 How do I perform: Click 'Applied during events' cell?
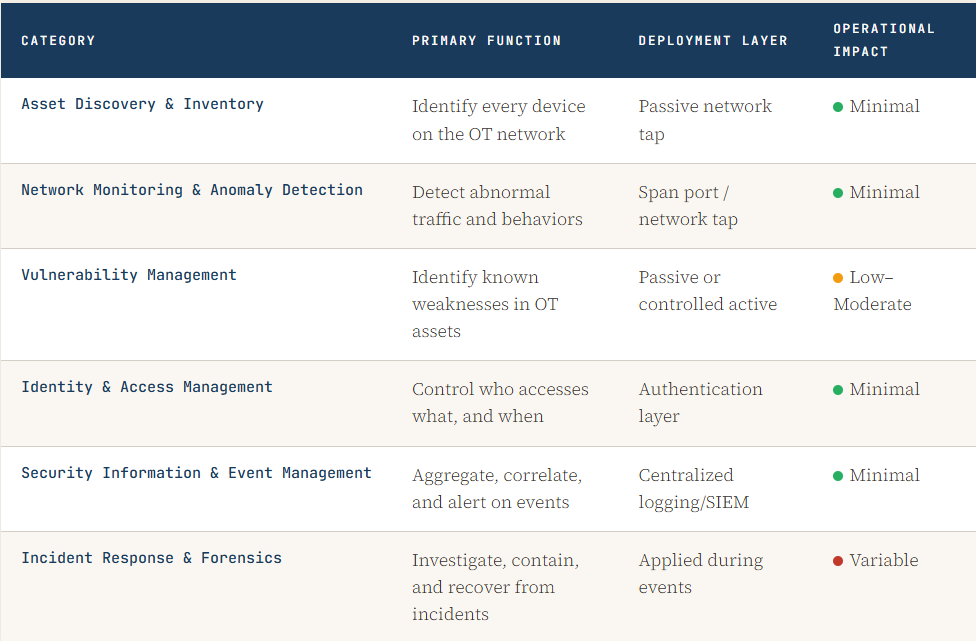[700, 574]
